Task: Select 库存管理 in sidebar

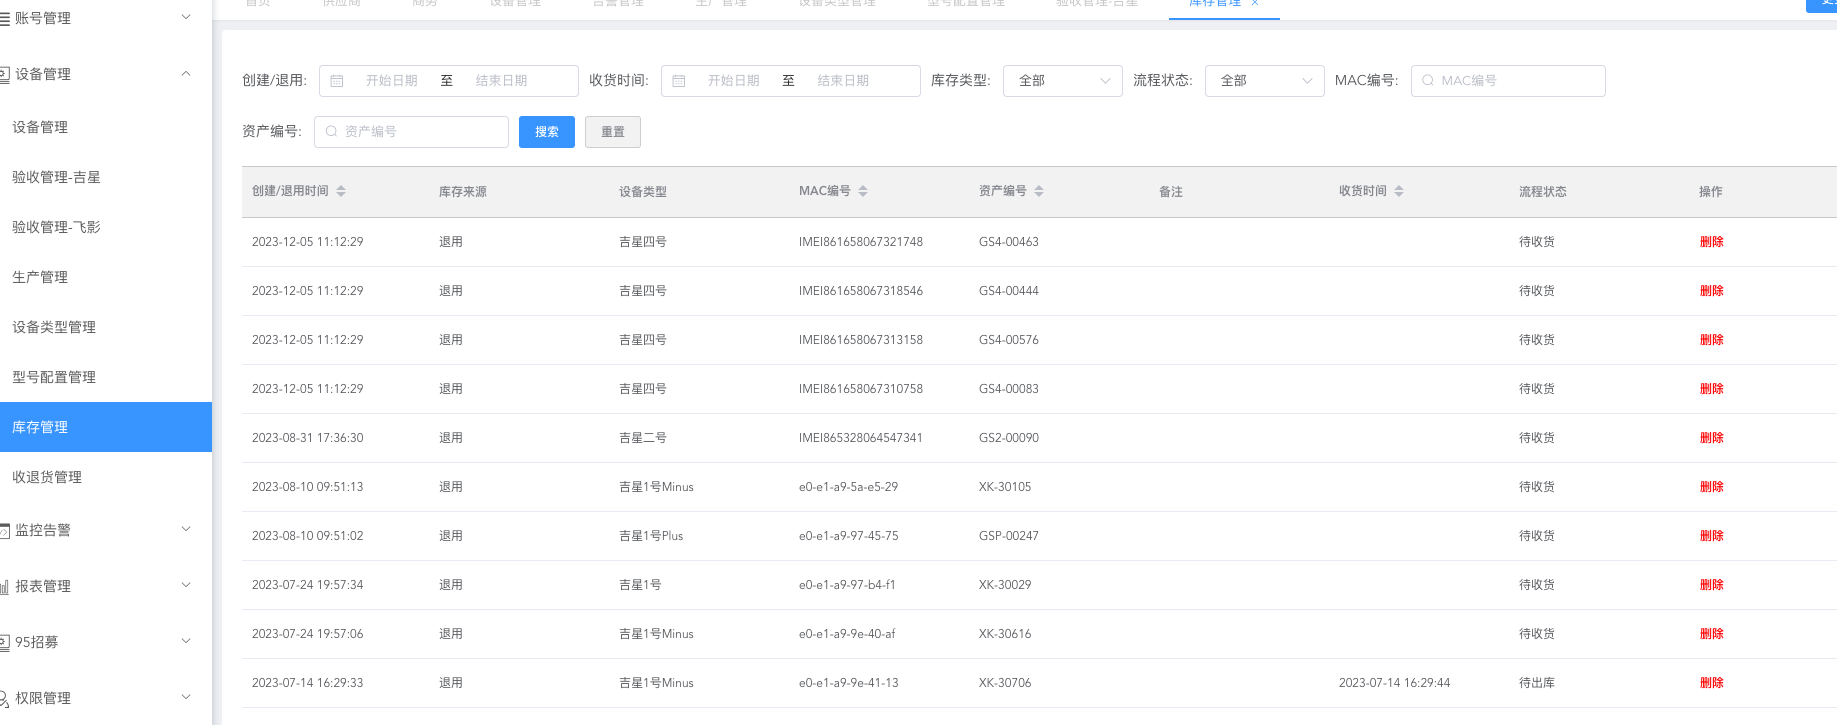Action: pyautogui.click(x=106, y=427)
